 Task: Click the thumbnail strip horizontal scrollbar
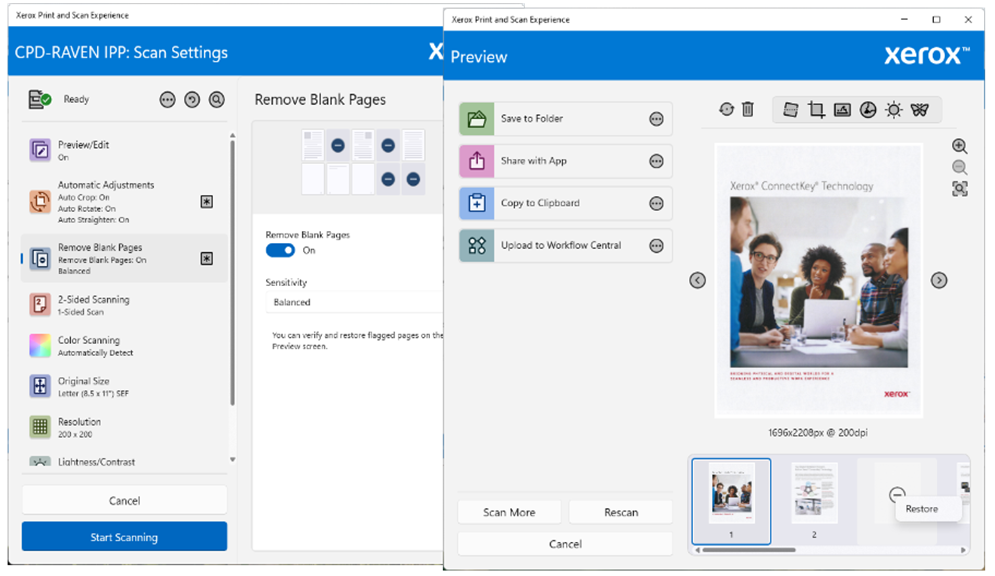tap(748, 550)
